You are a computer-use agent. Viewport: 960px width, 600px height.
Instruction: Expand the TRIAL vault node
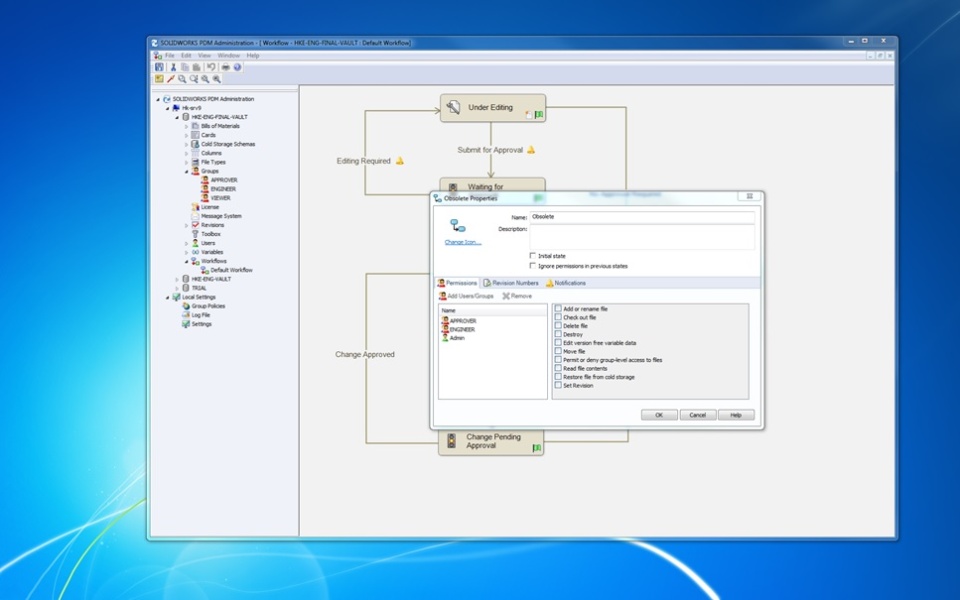[178, 288]
